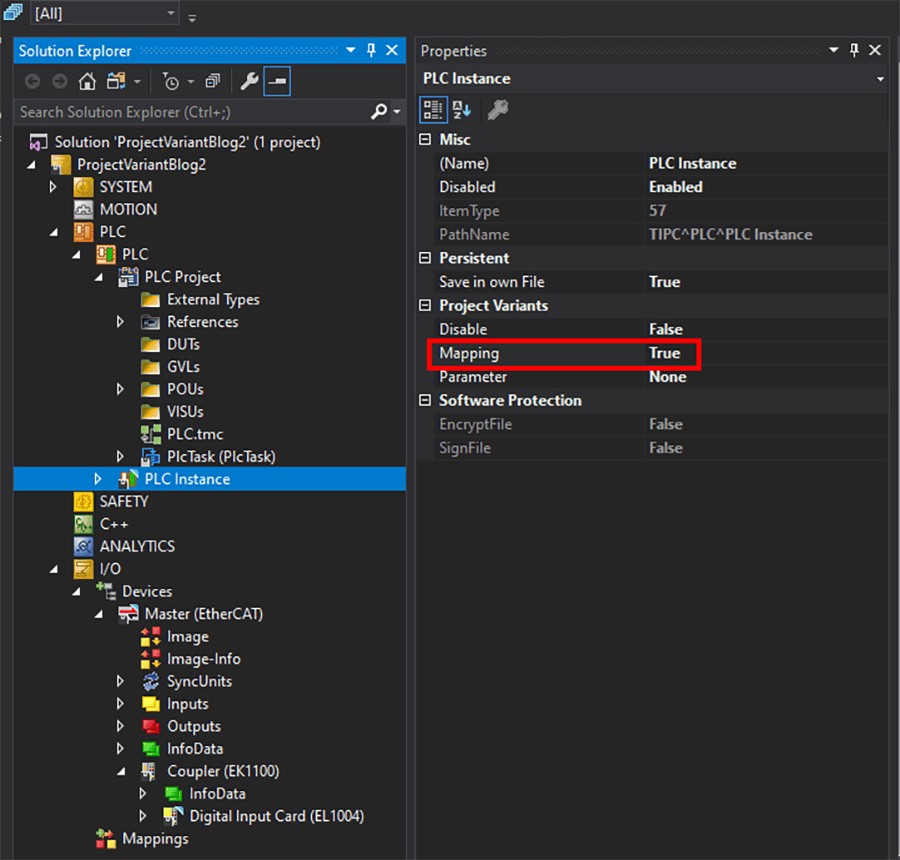This screenshot has width=900, height=860.
Task: Select the Inputs node under Master
Action: [x=188, y=704]
